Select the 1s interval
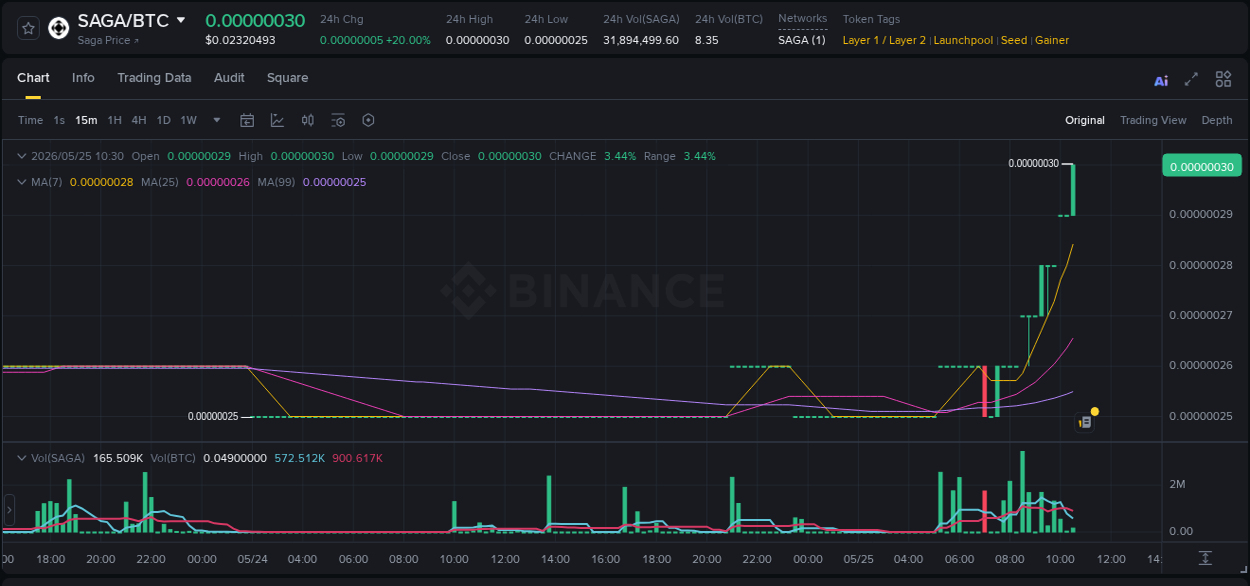This screenshot has width=1250, height=586. click(59, 120)
